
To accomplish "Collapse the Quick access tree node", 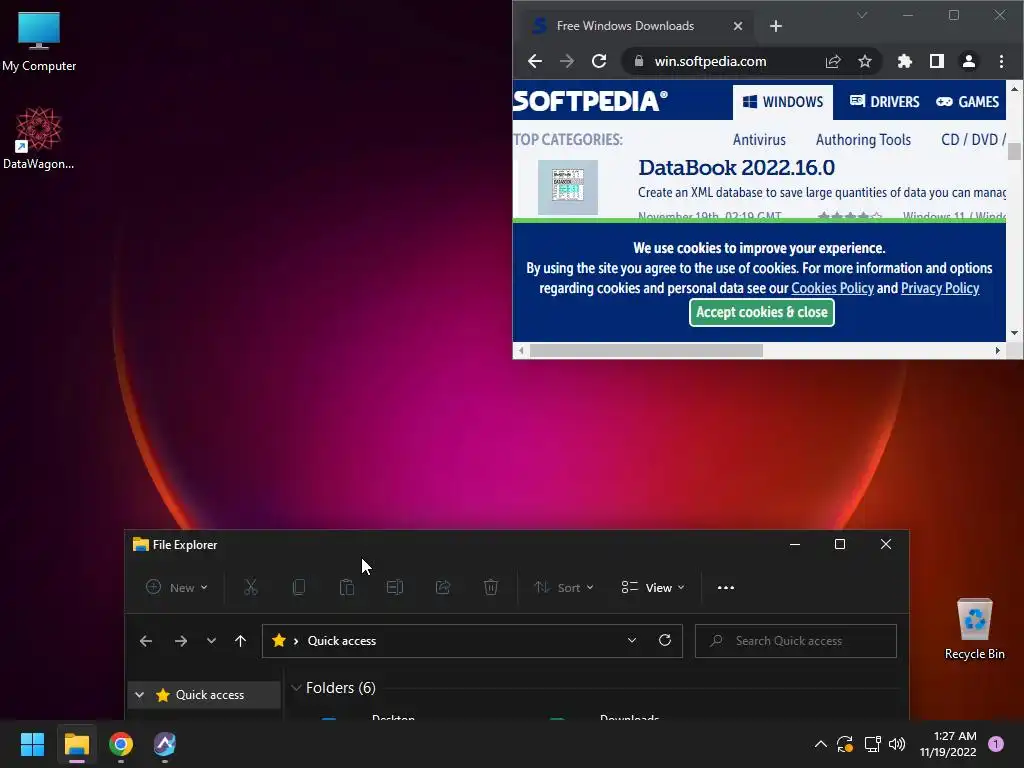I will pos(139,695).
